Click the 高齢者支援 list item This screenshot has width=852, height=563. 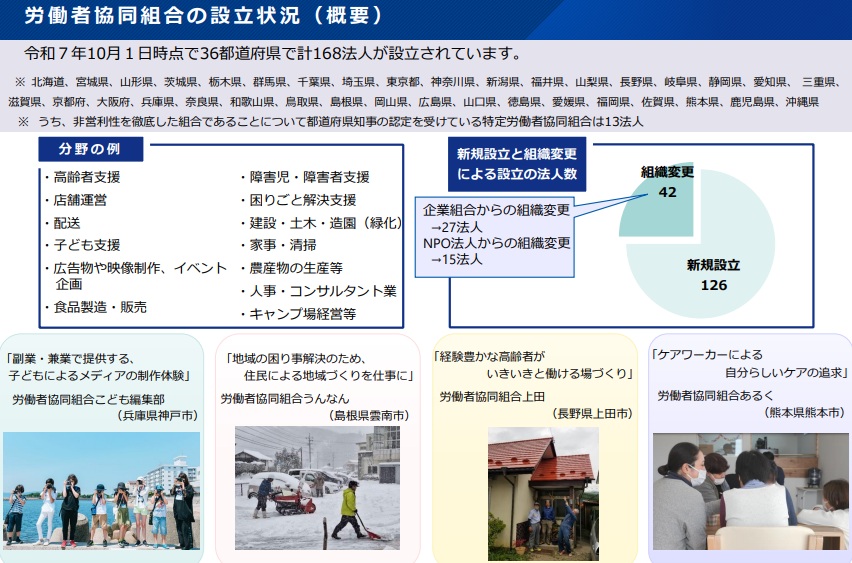point(86,176)
